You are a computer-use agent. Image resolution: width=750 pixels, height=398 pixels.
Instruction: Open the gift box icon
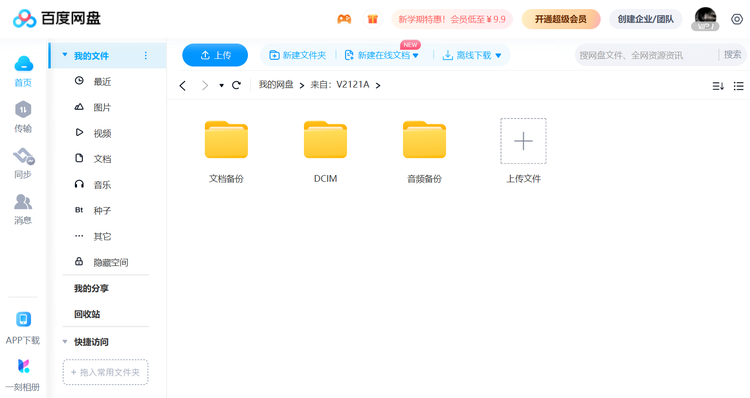point(373,19)
